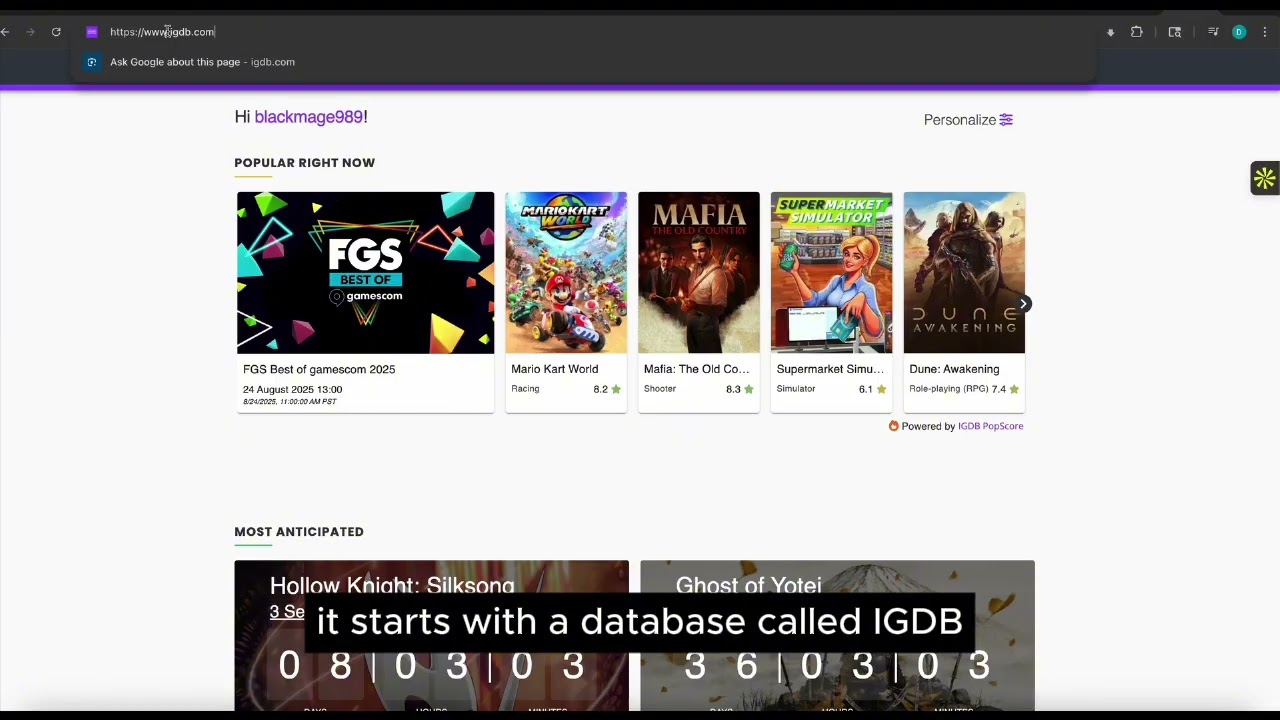Image resolution: width=1280 pixels, height=720 pixels.
Task: Open the Mario Kart World cover
Action: pos(566,273)
